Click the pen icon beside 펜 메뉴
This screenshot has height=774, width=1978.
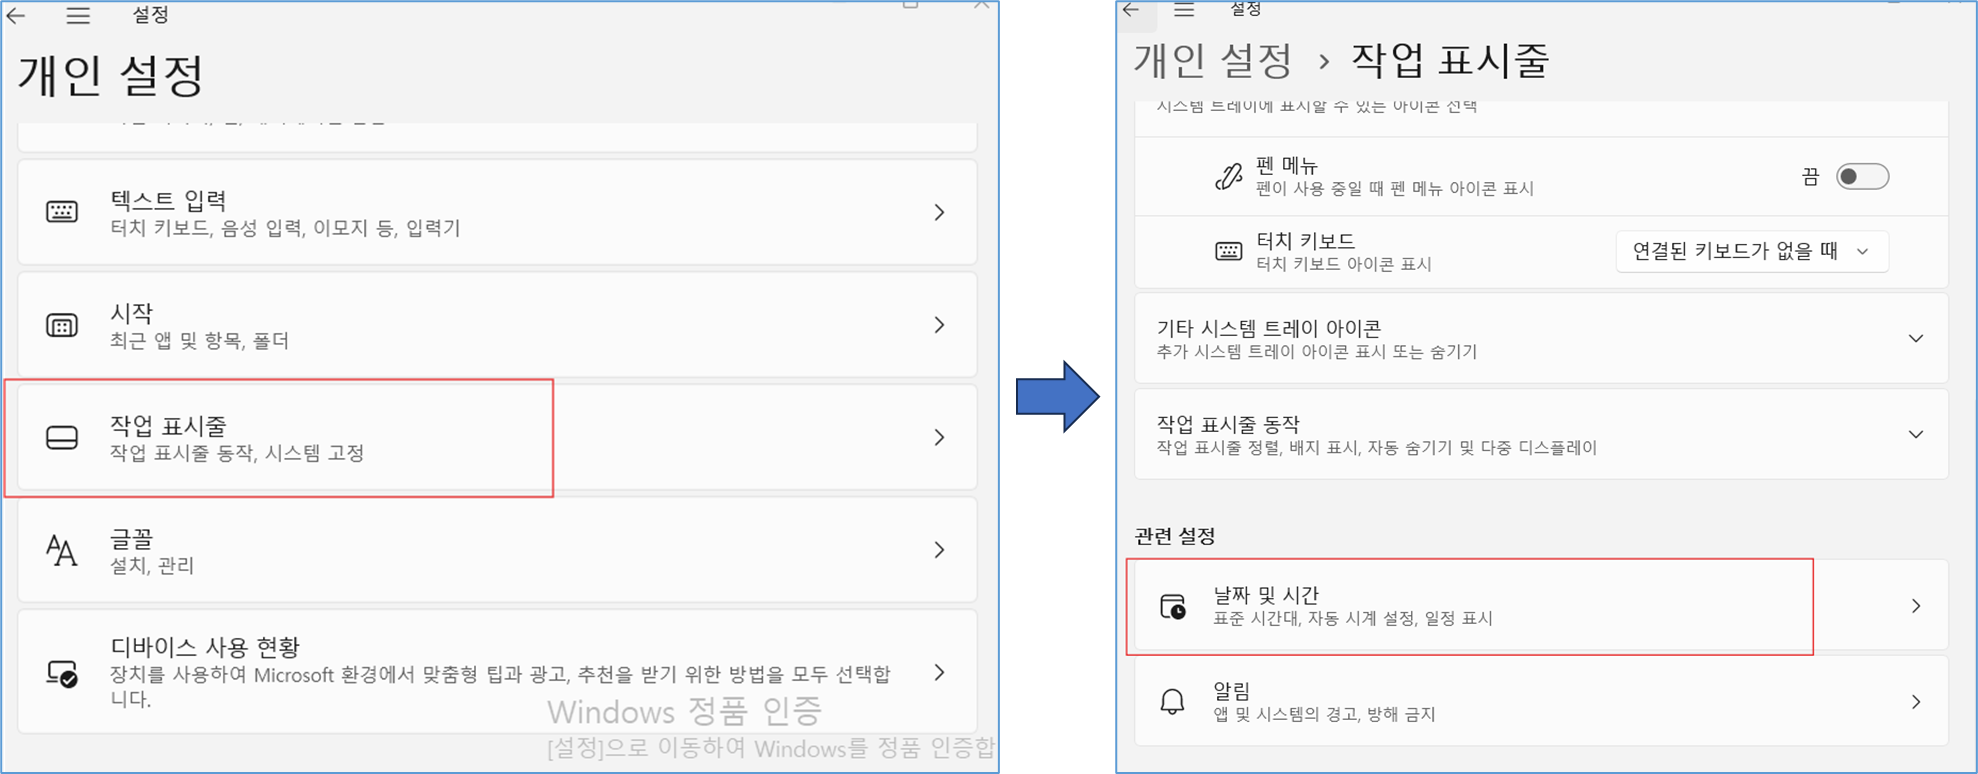pyautogui.click(x=1228, y=176)
